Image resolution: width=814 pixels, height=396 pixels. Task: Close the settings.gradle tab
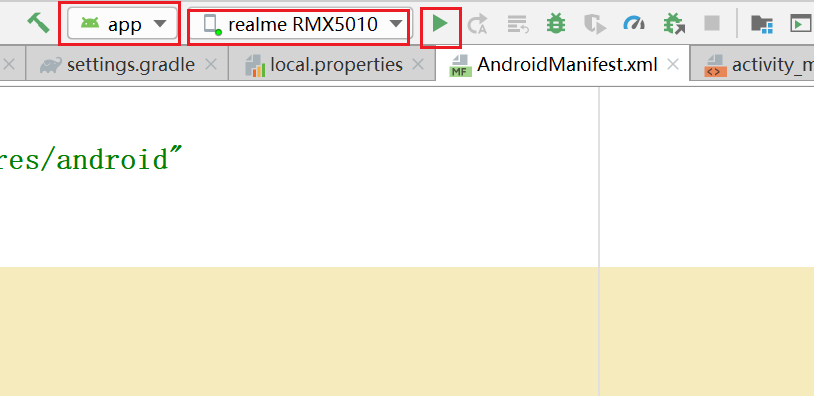click(x=211, y=65)
